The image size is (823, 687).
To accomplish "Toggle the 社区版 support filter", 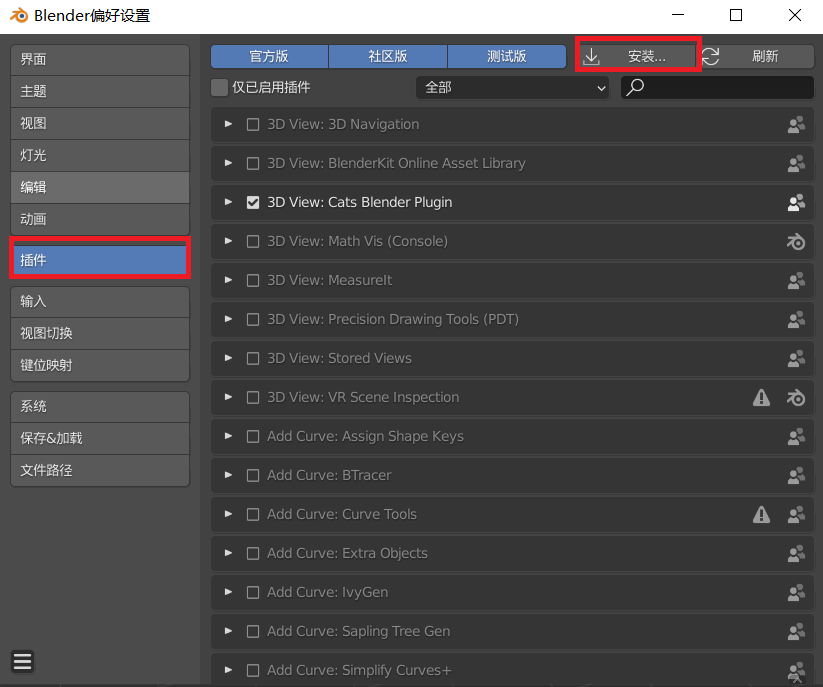I will 388,56.
